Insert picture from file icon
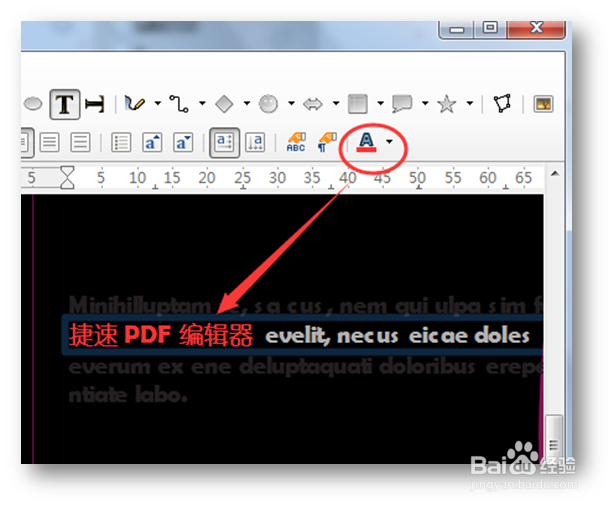614x506 pixels. [x=544, y=104]
